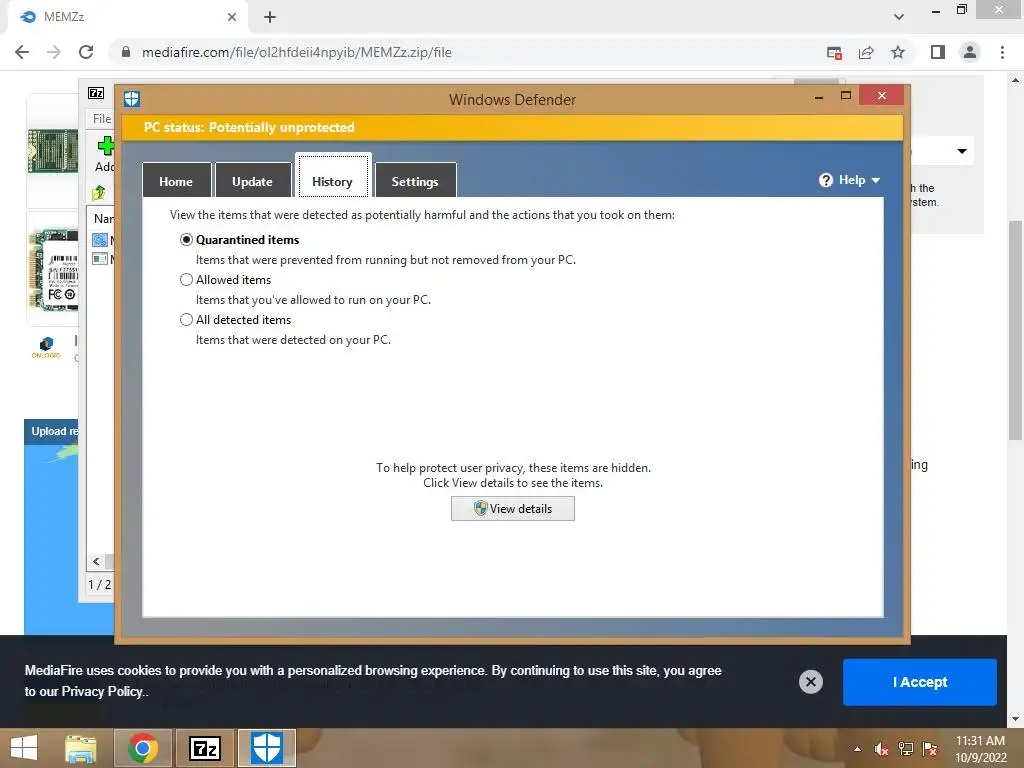Open the Chrome profile avatar
The width and height of the screenshot is (1024, 768).
coord(970,52)
